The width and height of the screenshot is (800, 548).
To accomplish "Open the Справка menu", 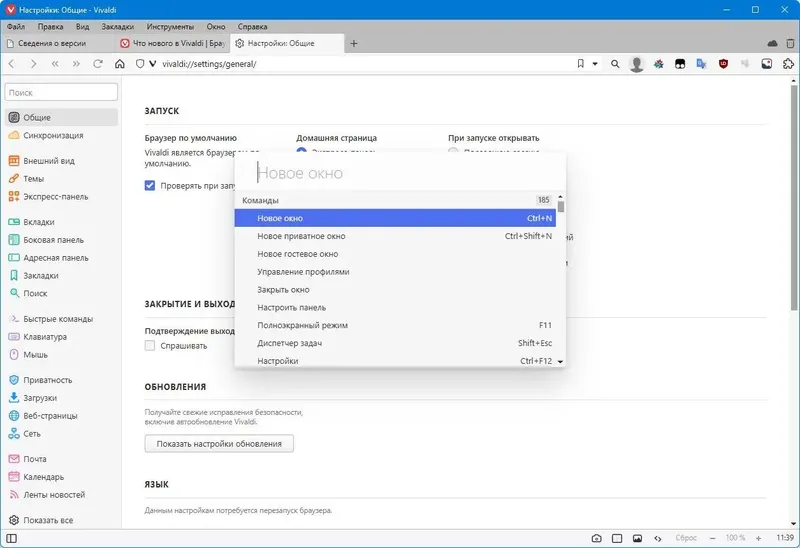I will pyautogui.click(x=252, y=27).
